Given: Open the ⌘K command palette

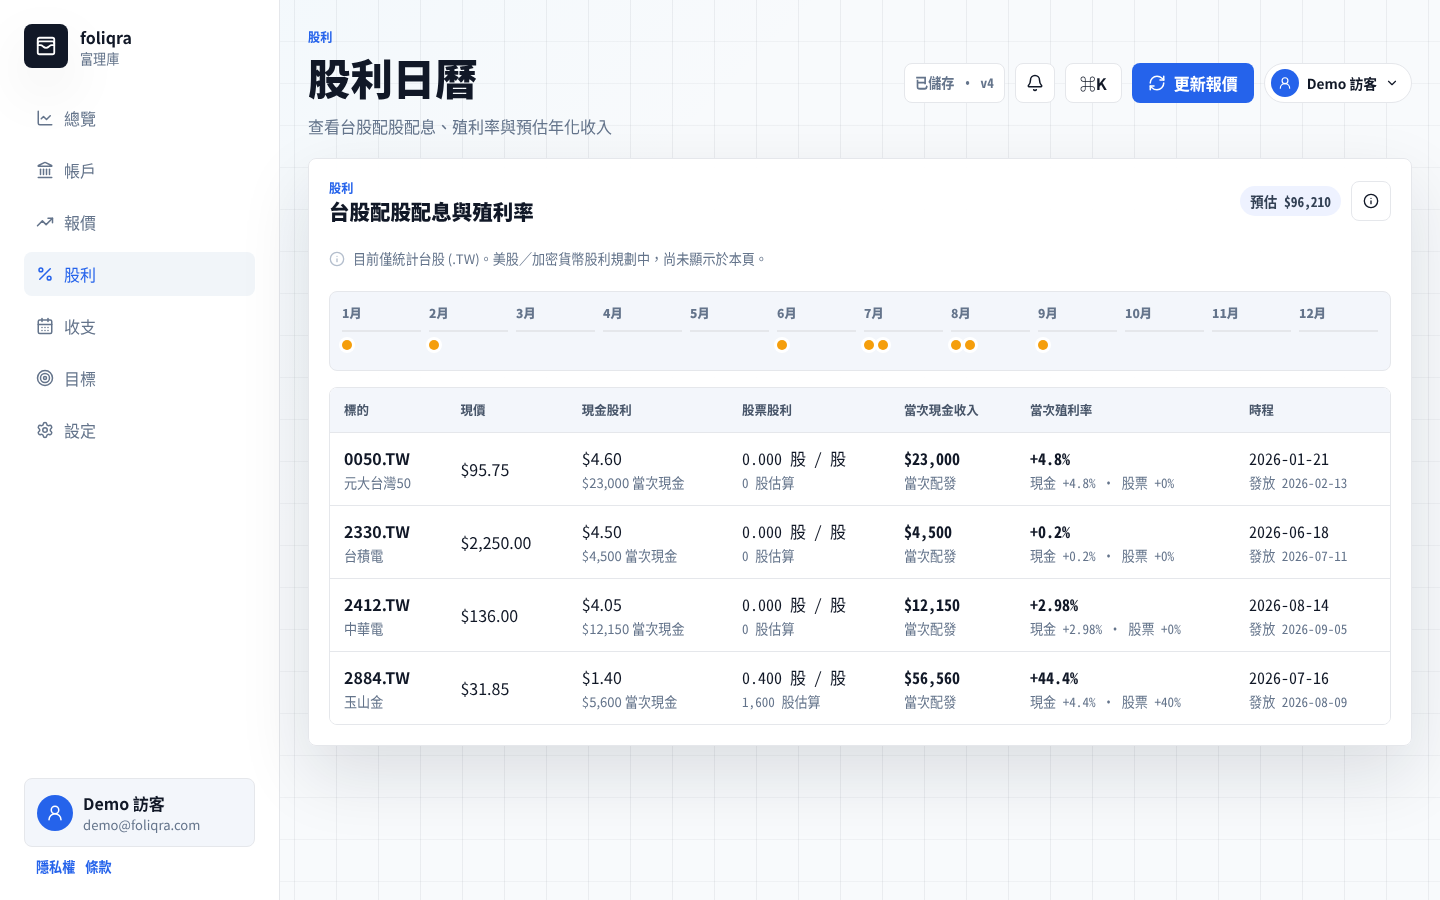Looking at the screenshot, I should [x=1093, y=83].
